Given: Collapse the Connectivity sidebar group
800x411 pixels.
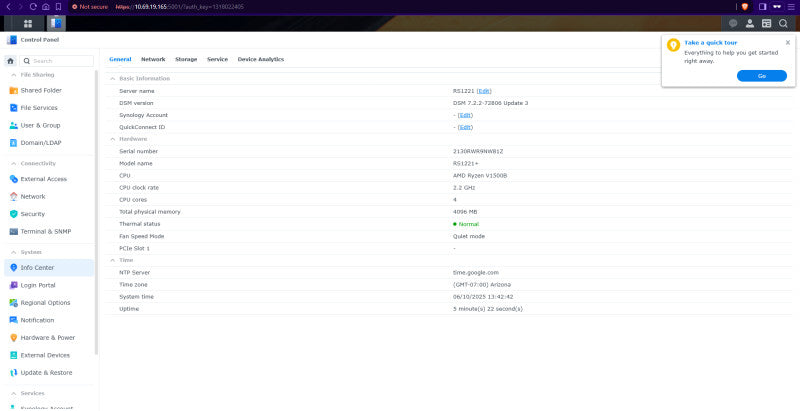Looking at the screenshot, I should click(14, 164).
